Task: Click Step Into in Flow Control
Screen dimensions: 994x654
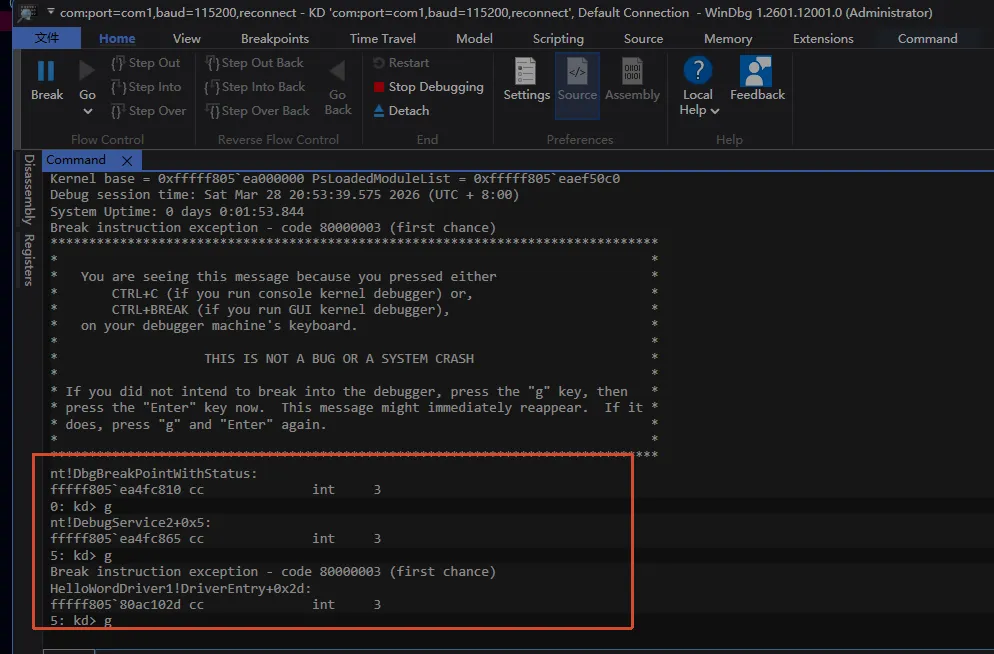Action: (x=146, y=87)
